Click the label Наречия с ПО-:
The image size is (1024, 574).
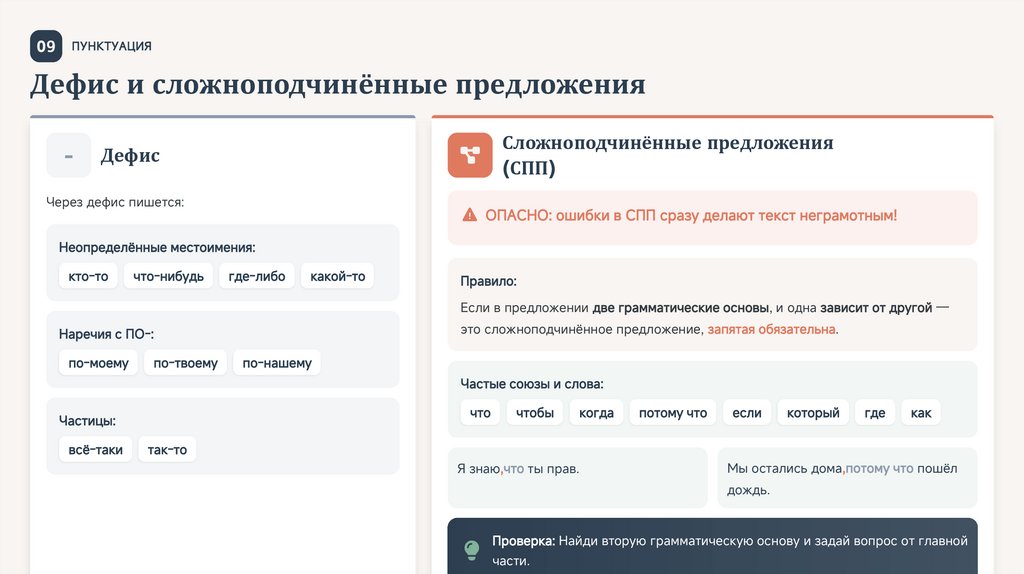click(106, 334)
